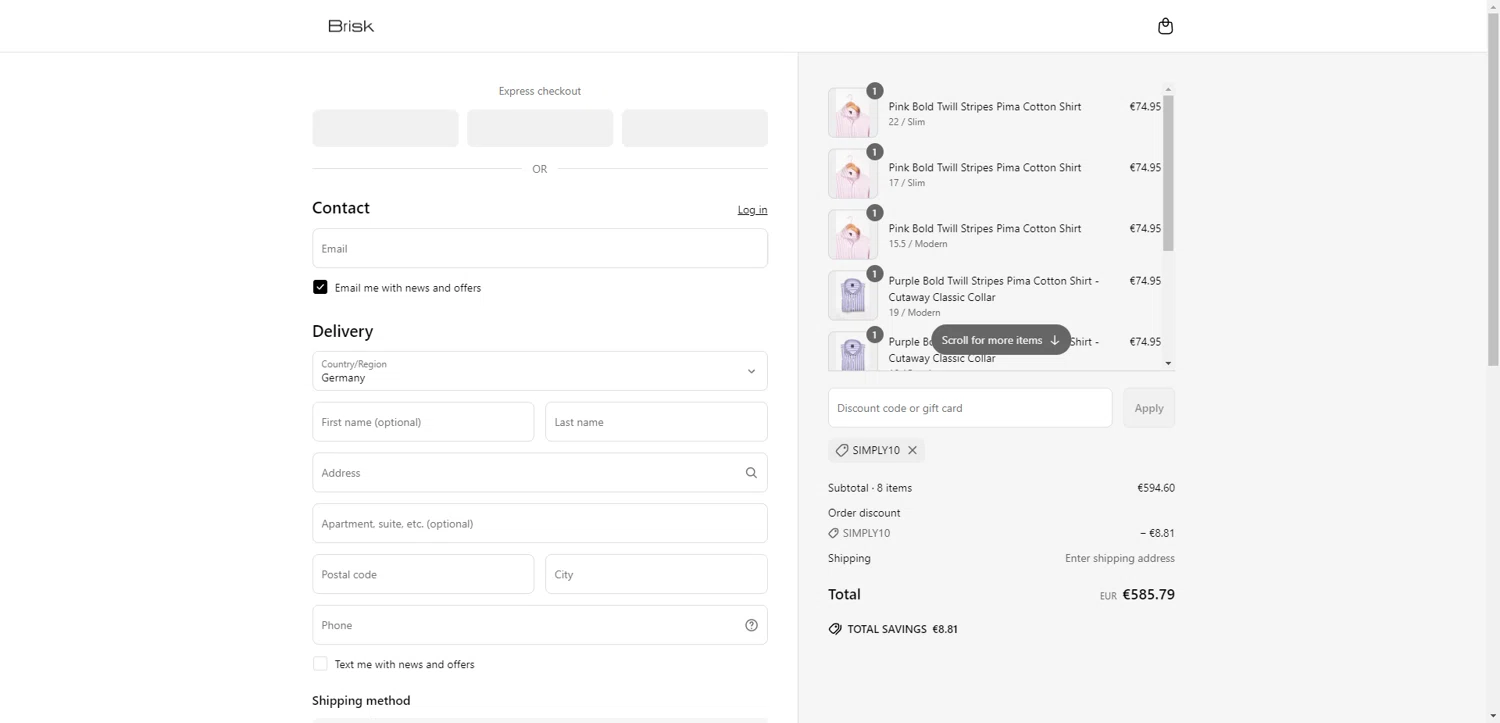Click the Apply discount button

[x=1149, y=408]
